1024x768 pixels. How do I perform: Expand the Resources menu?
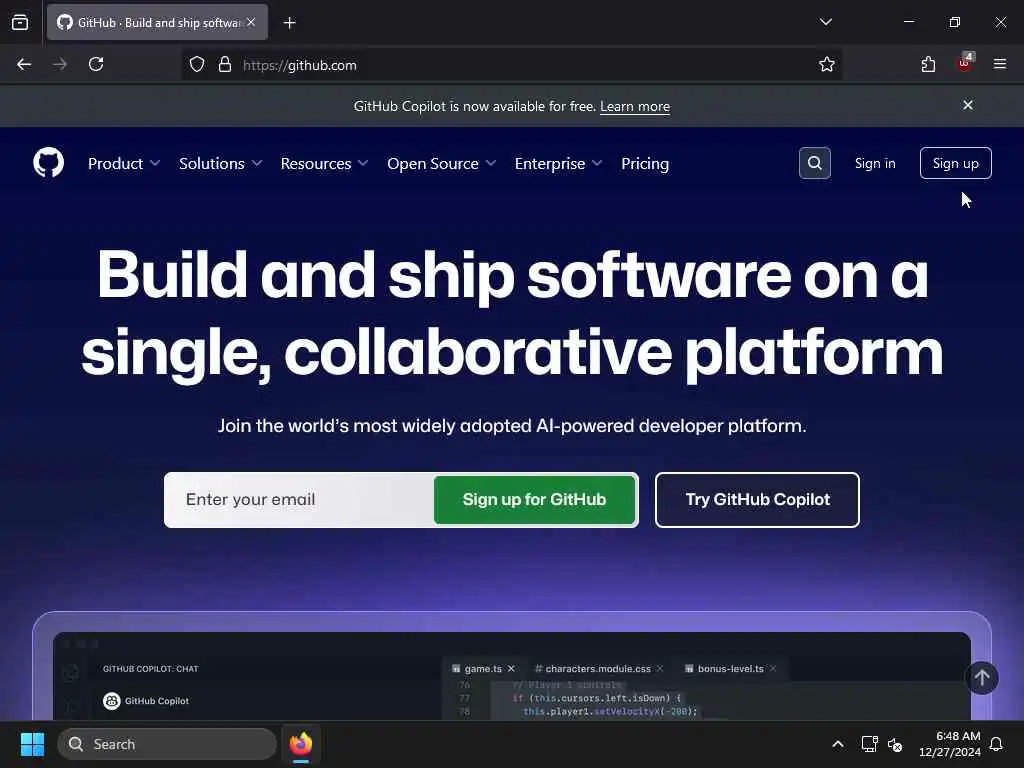click(325, 163)
